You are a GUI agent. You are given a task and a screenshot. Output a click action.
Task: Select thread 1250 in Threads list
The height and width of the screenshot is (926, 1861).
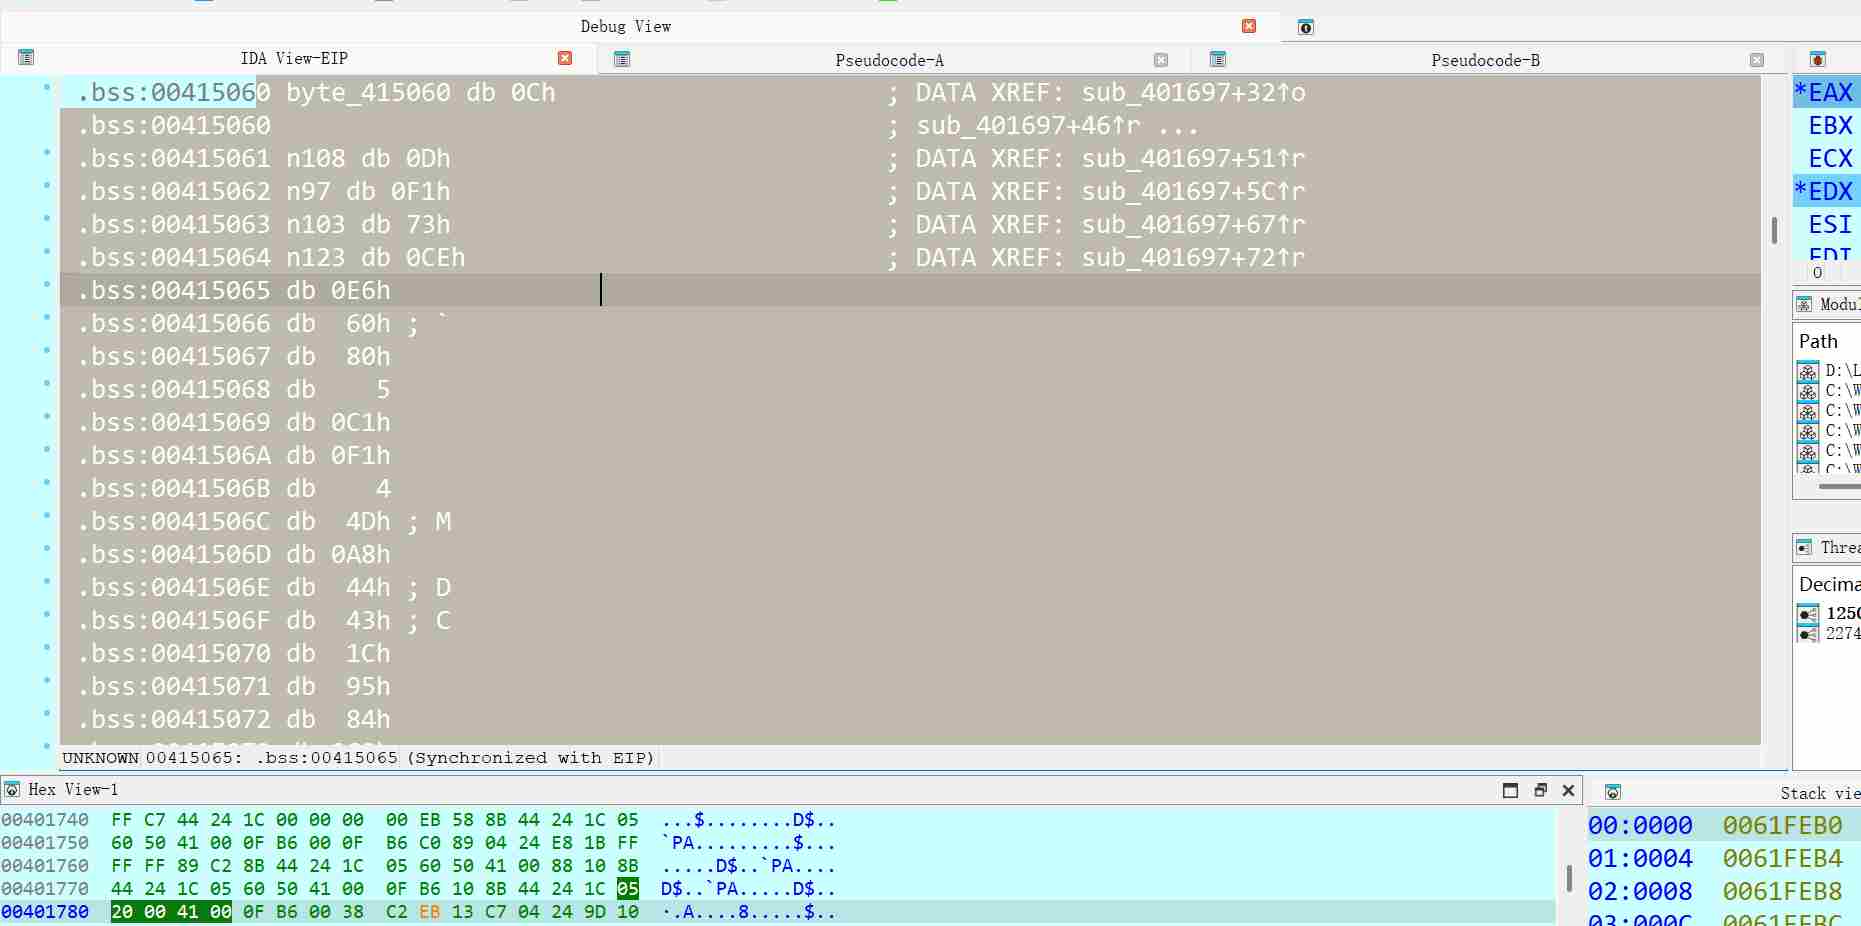click(x=1842, y=613)
